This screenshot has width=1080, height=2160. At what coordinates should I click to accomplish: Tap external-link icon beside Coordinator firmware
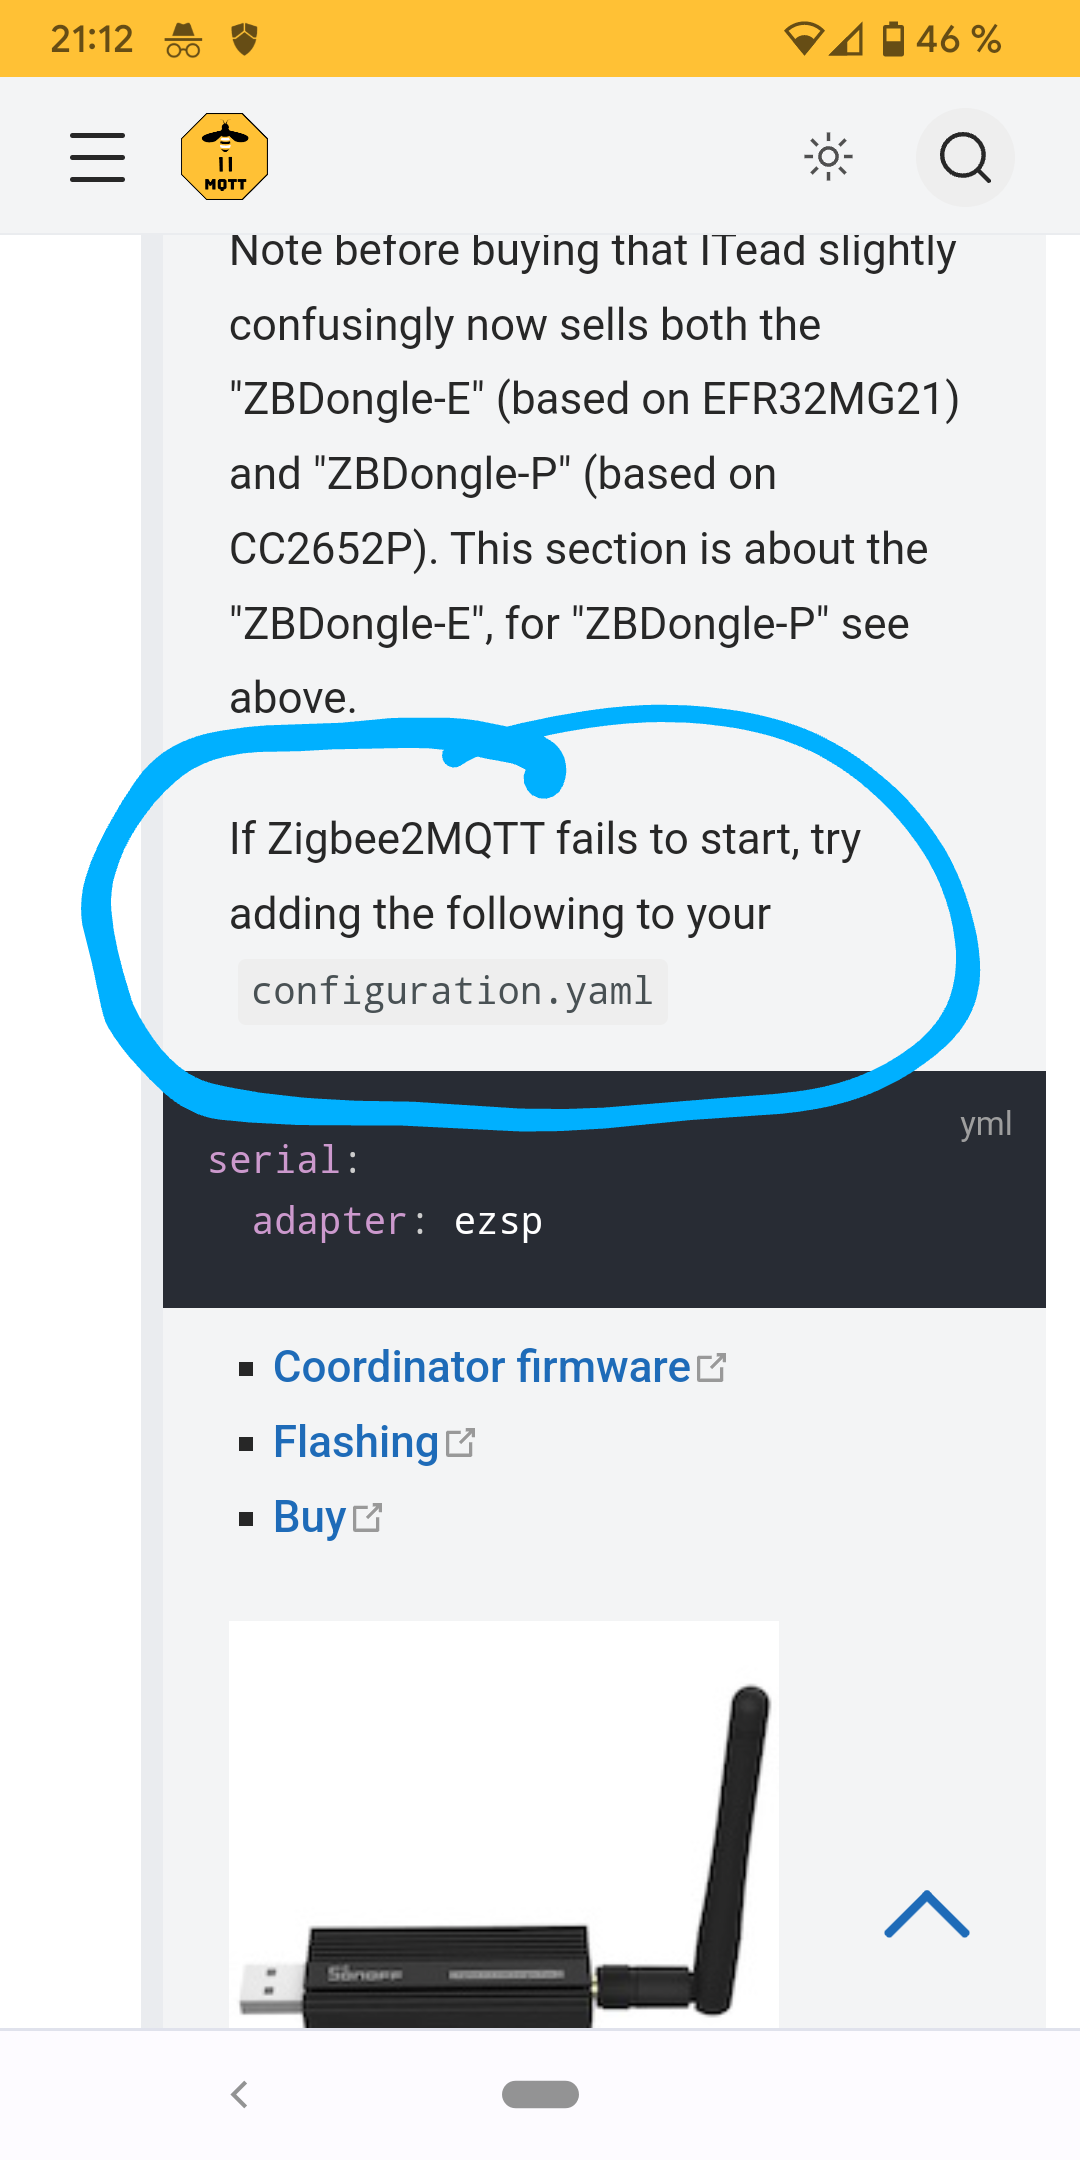(x=711, y=1368)
